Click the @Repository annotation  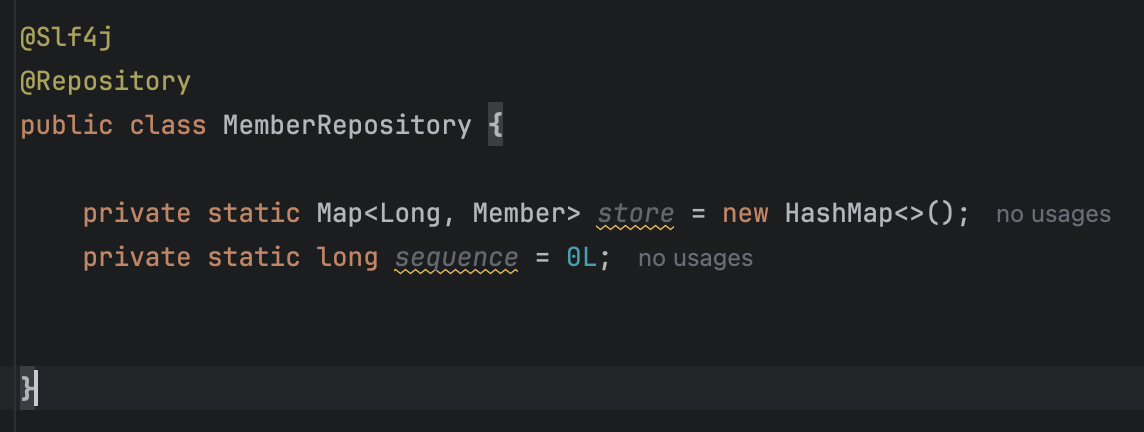(x=105, y=82)
